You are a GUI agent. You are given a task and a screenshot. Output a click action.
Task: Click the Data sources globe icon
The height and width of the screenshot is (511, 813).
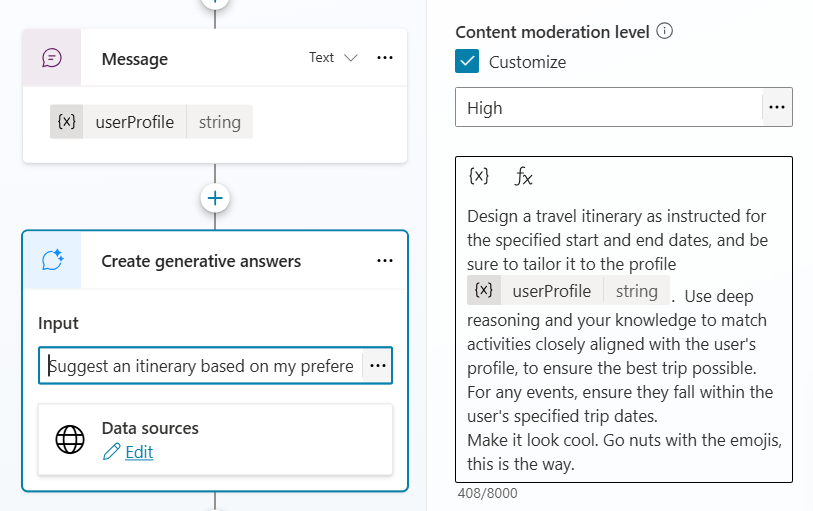pyautogui.click(x=70, y=440)
